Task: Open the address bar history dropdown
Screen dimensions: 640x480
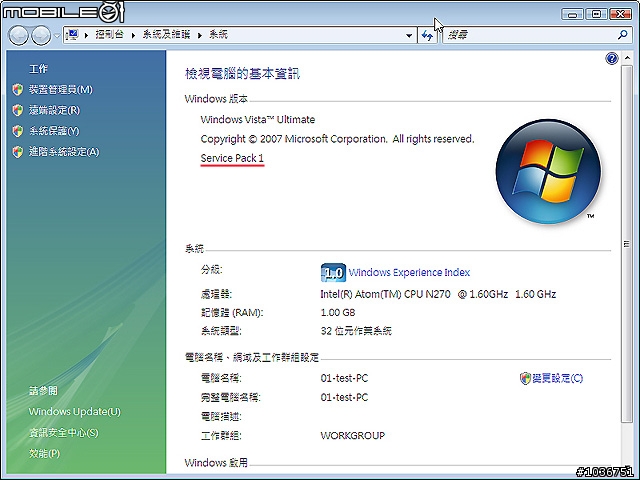Action: coord(409,36)
